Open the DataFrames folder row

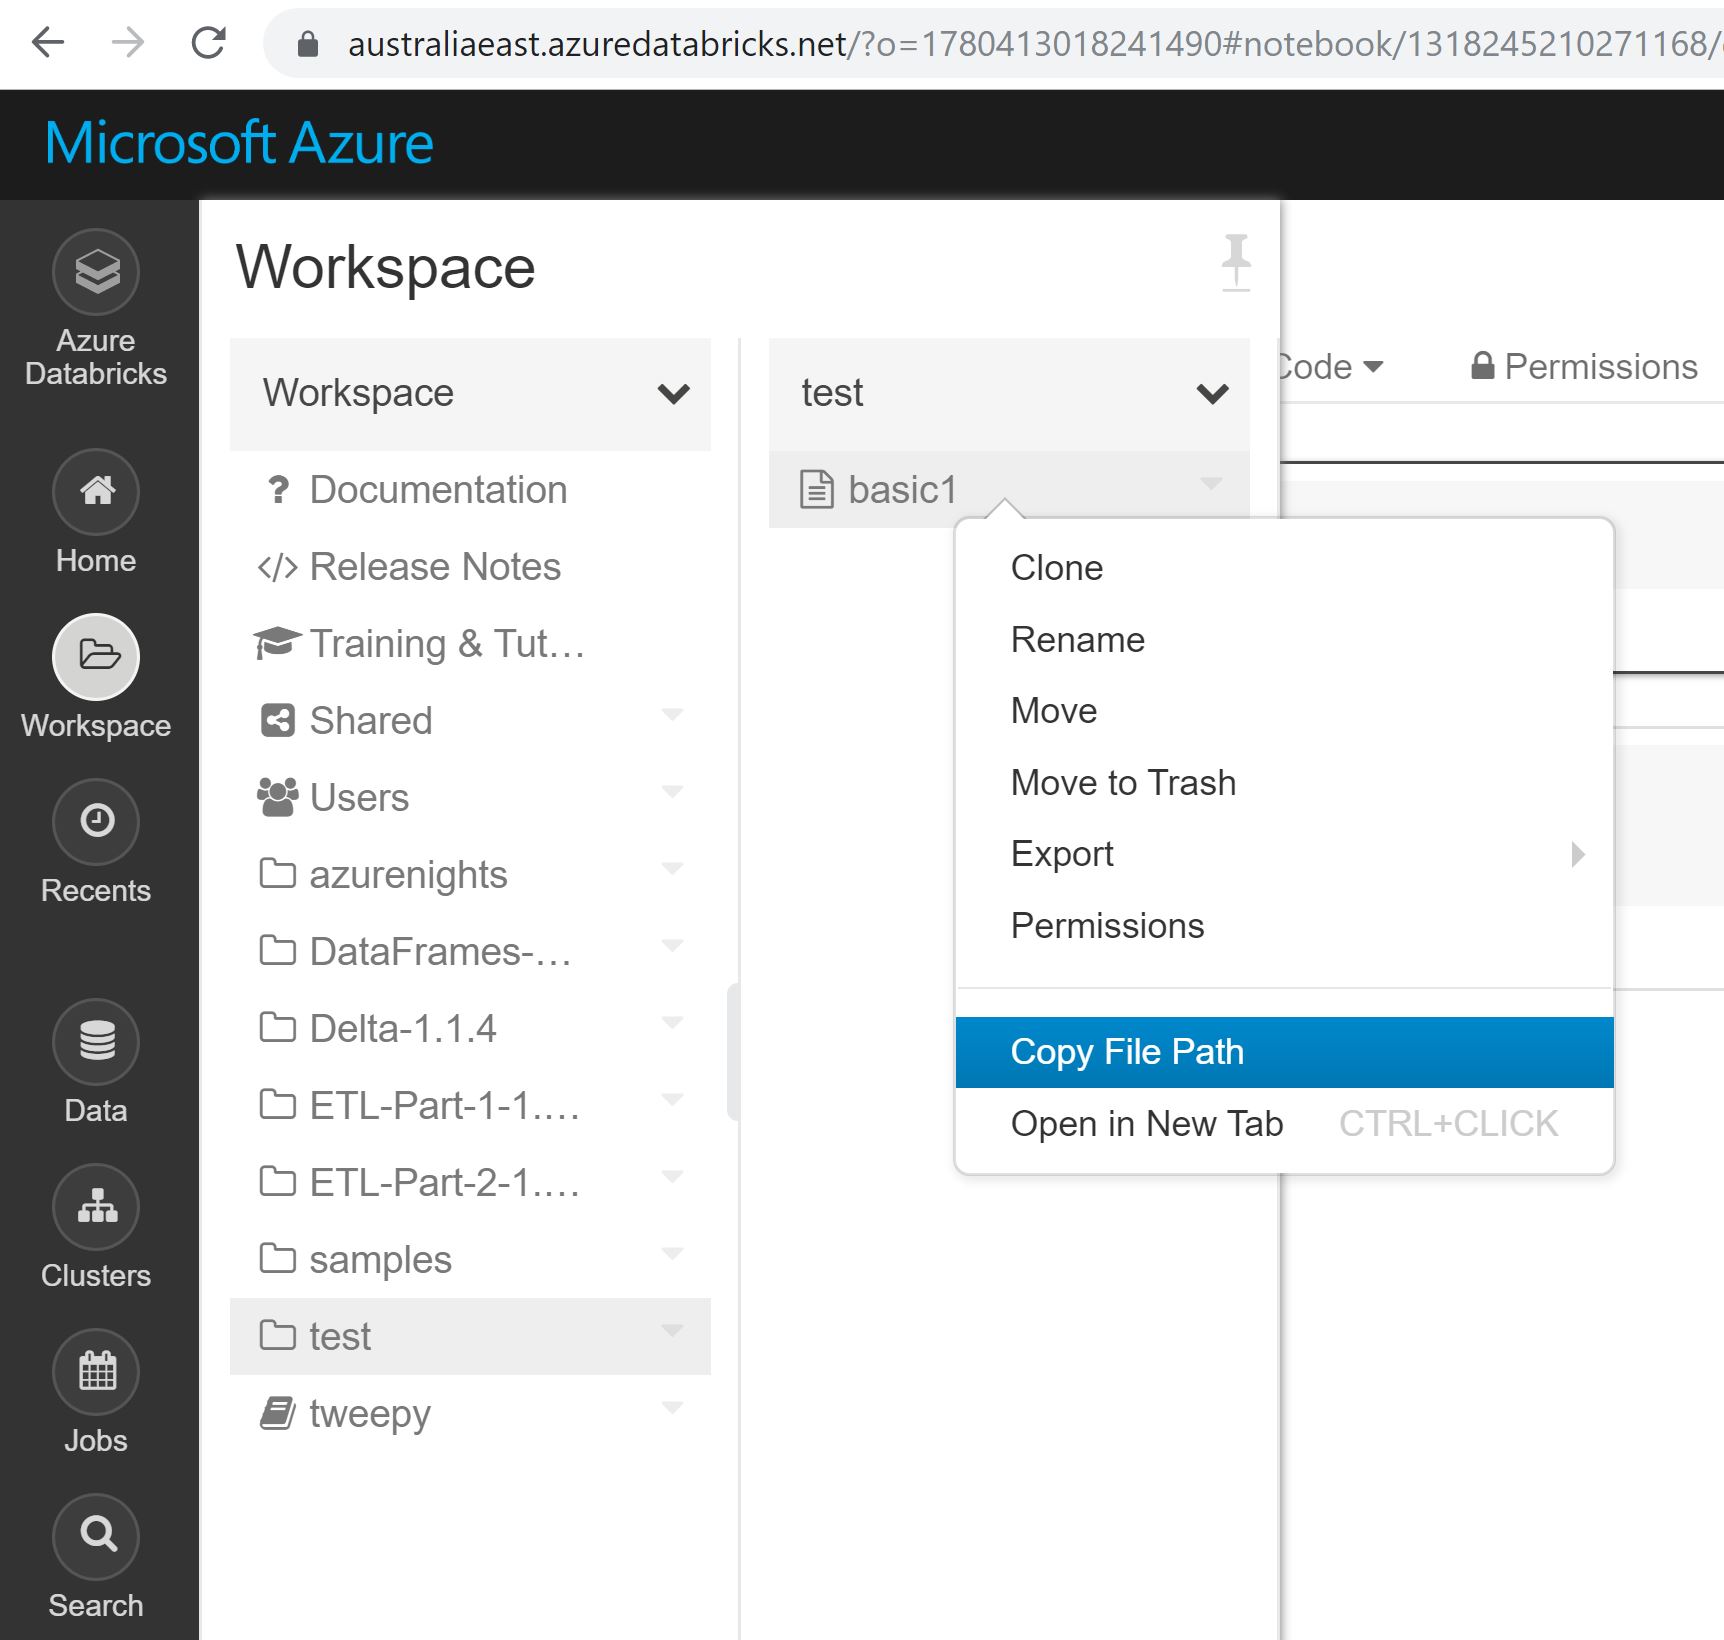click(470, 952)
